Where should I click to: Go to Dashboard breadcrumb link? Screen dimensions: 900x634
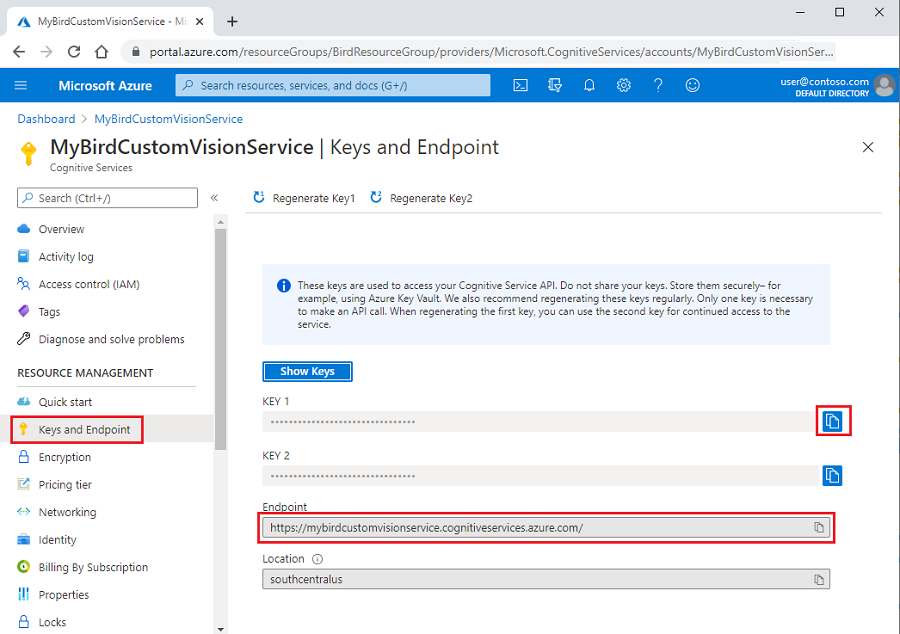[x=46, y=119]
